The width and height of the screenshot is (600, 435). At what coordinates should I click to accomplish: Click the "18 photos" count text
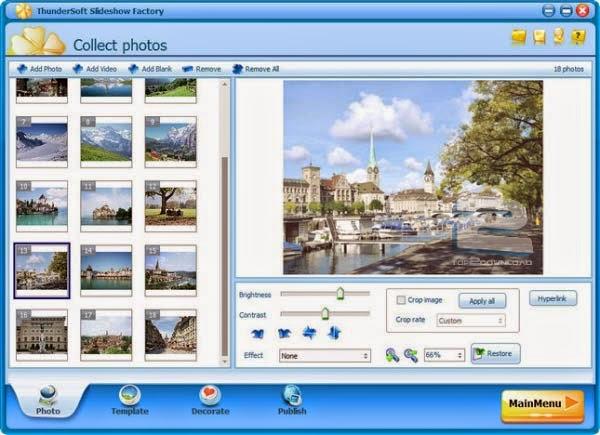pos(568,69)
